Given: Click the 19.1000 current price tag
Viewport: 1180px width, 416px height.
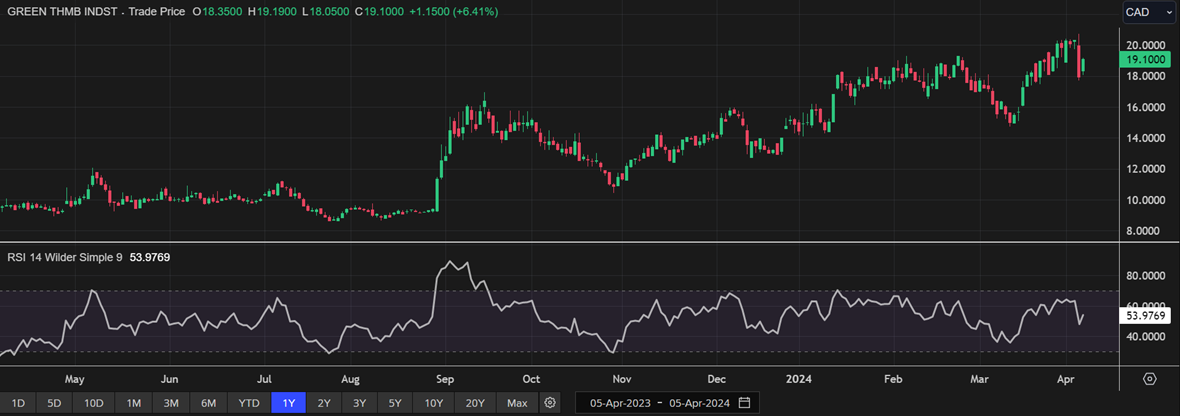Looking at the screenshot, I should 1147,59.
